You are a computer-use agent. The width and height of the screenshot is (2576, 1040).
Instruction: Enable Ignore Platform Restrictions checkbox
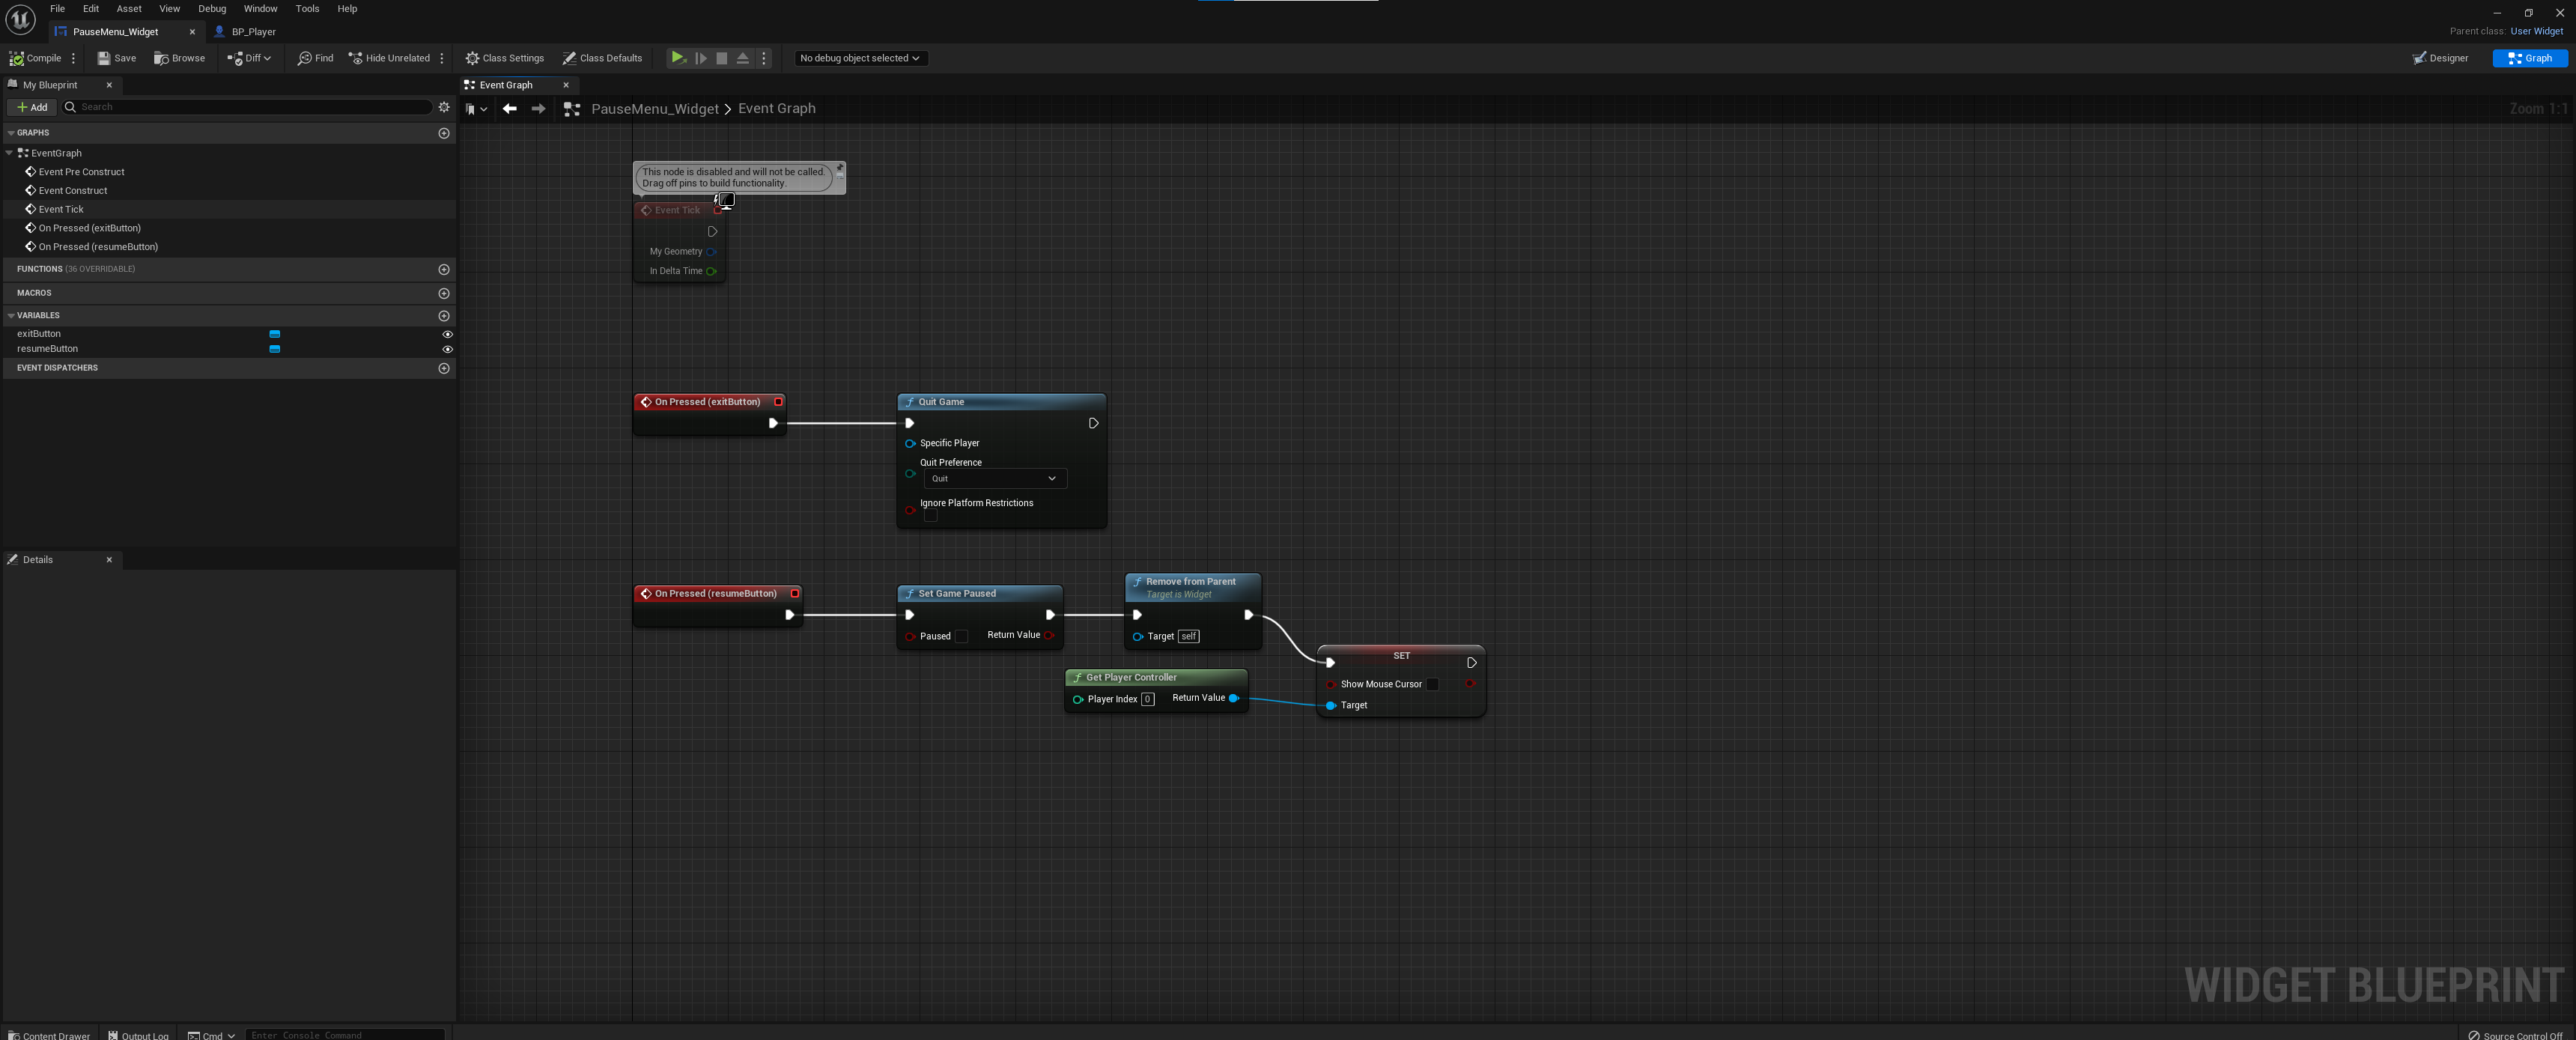click(x=930, y=516)
